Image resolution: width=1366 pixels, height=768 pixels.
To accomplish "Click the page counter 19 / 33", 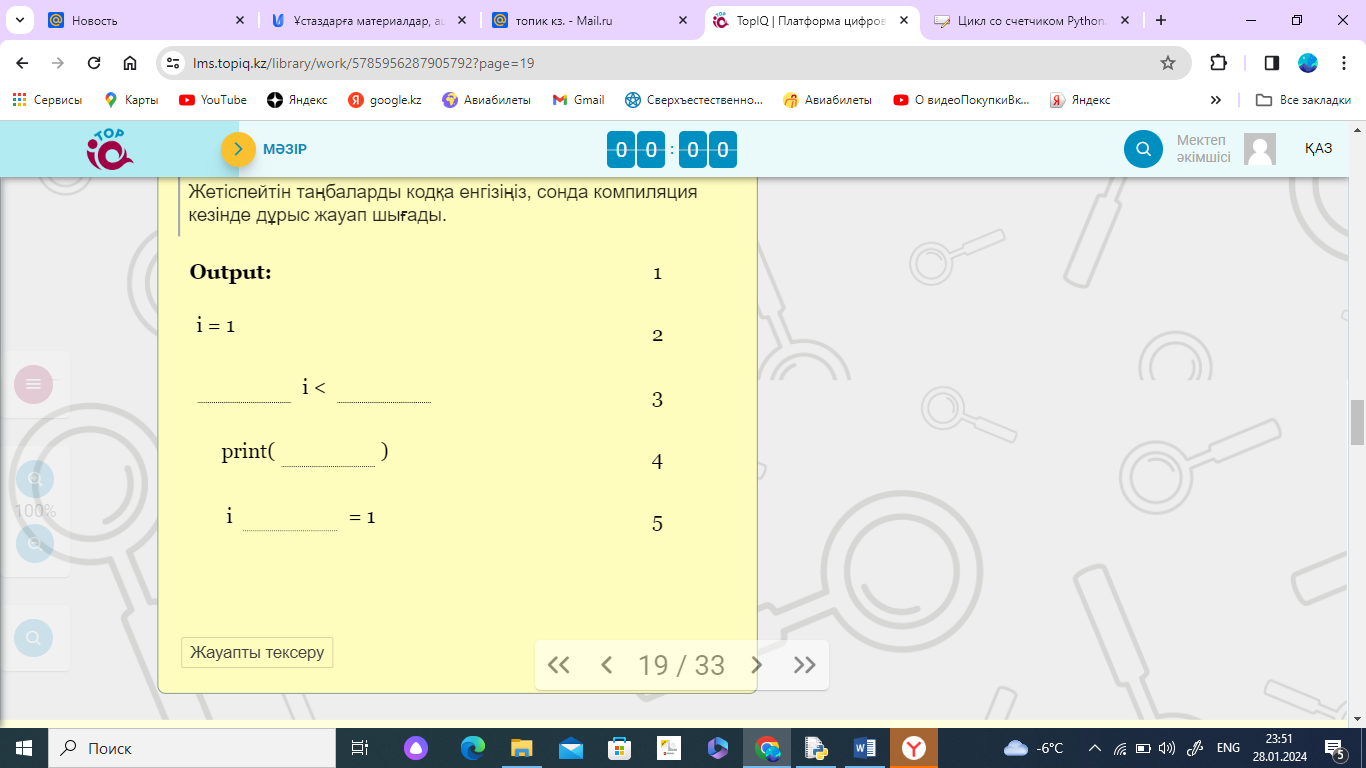I will click(x=681, y=665).
